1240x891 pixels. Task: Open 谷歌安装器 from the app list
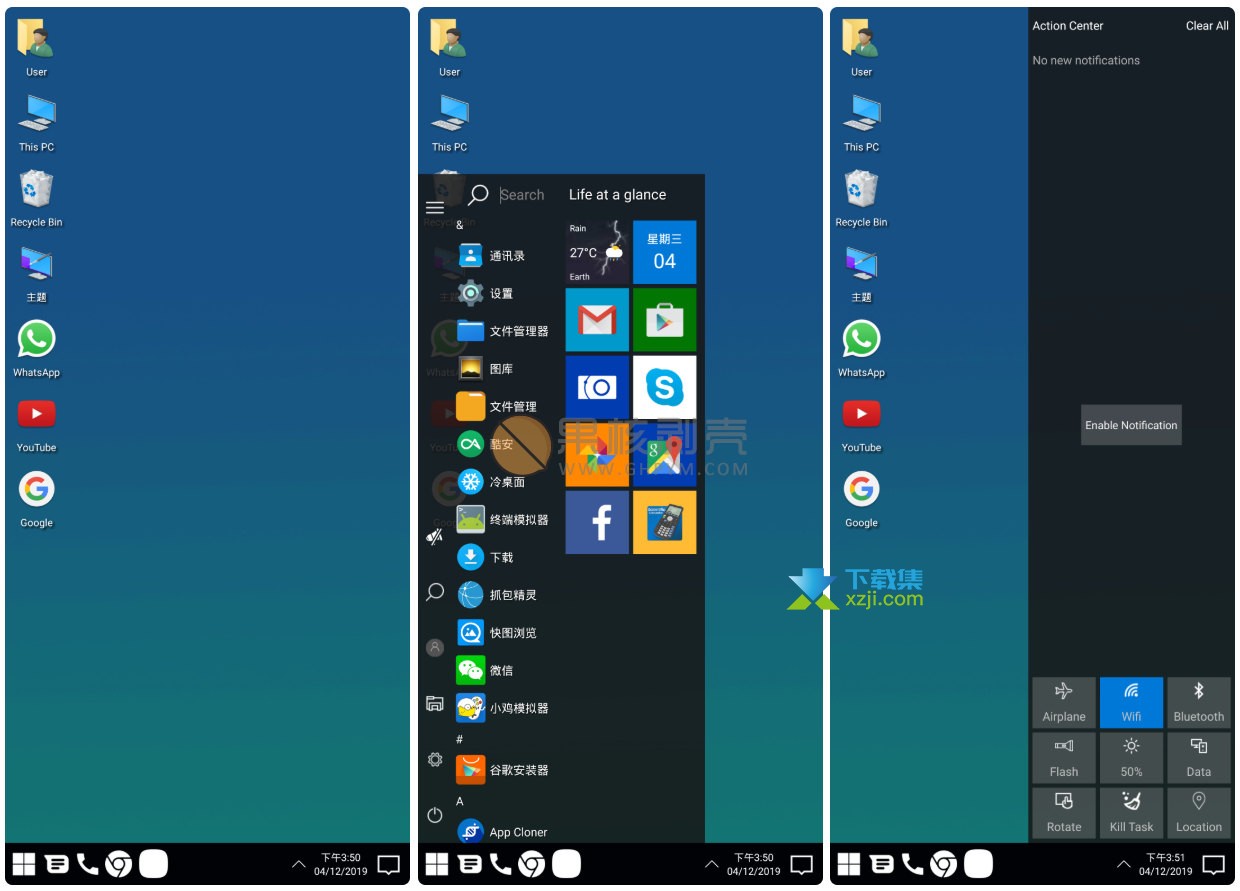tap(504, 770)
